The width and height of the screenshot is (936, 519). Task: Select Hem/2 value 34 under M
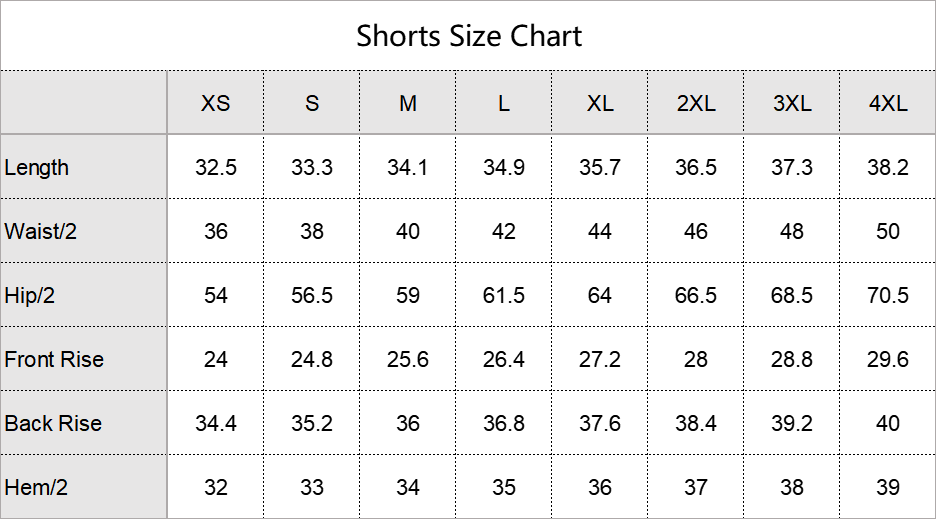coord(408,488)
